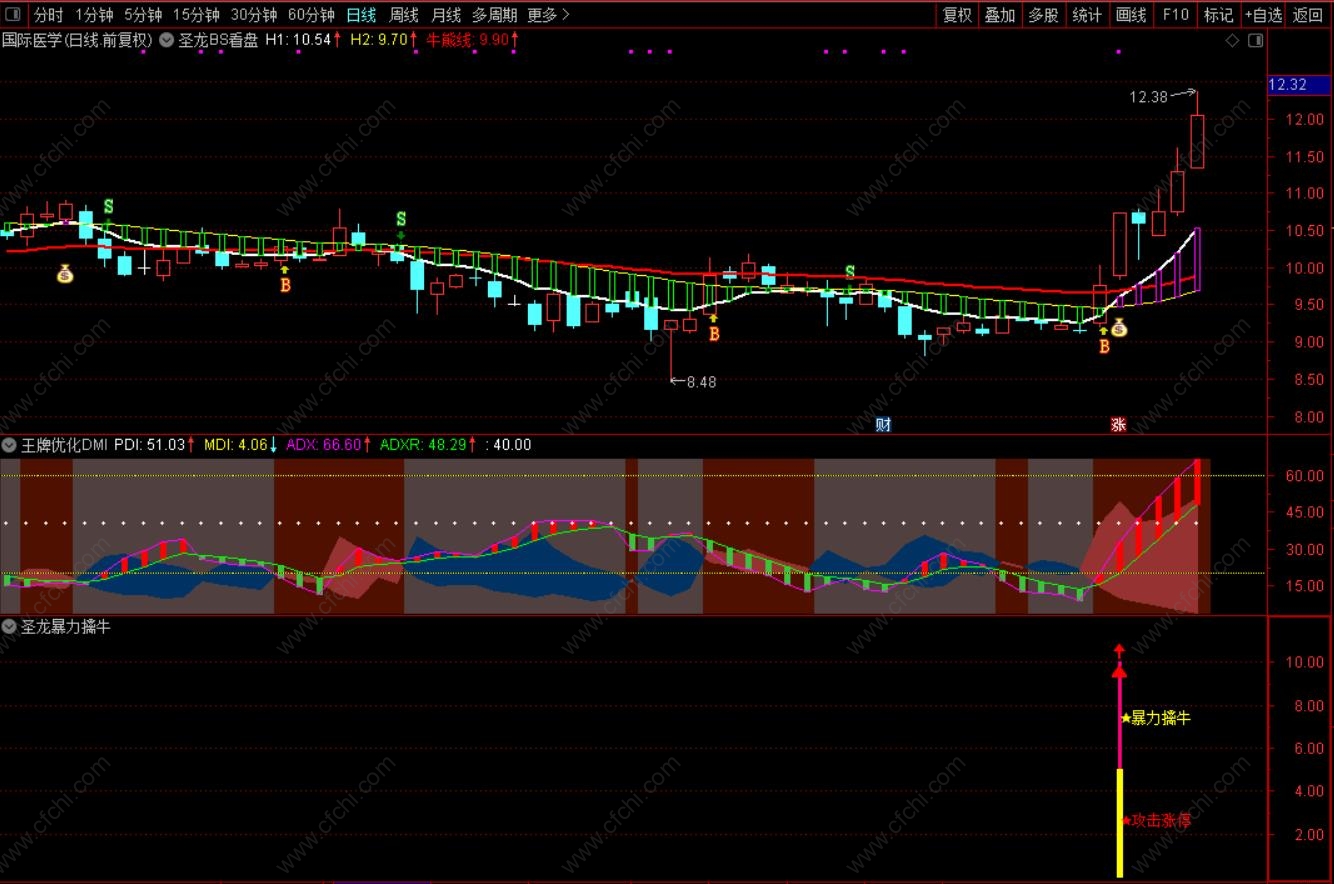Click the 标记 mark button
The width and height of the screenshot is (1334, 884).
(x=1218, y=15)
